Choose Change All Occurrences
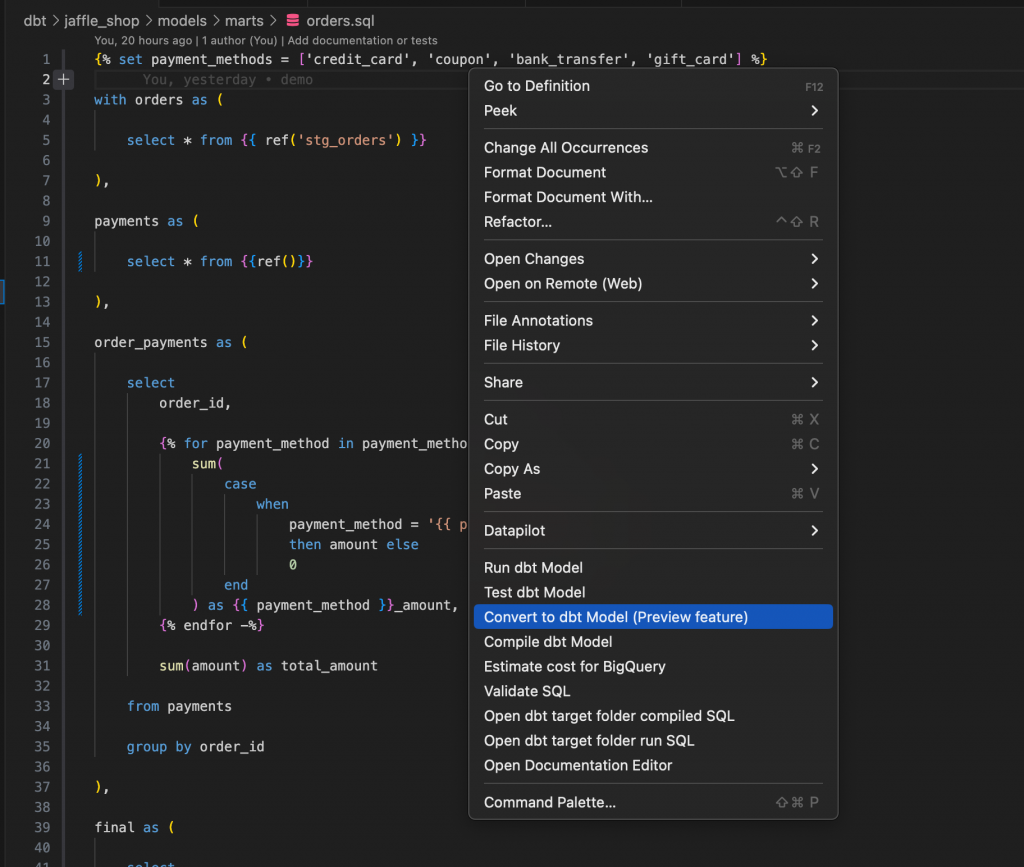This screenshot has height=867, width=1024. point(653,148)
